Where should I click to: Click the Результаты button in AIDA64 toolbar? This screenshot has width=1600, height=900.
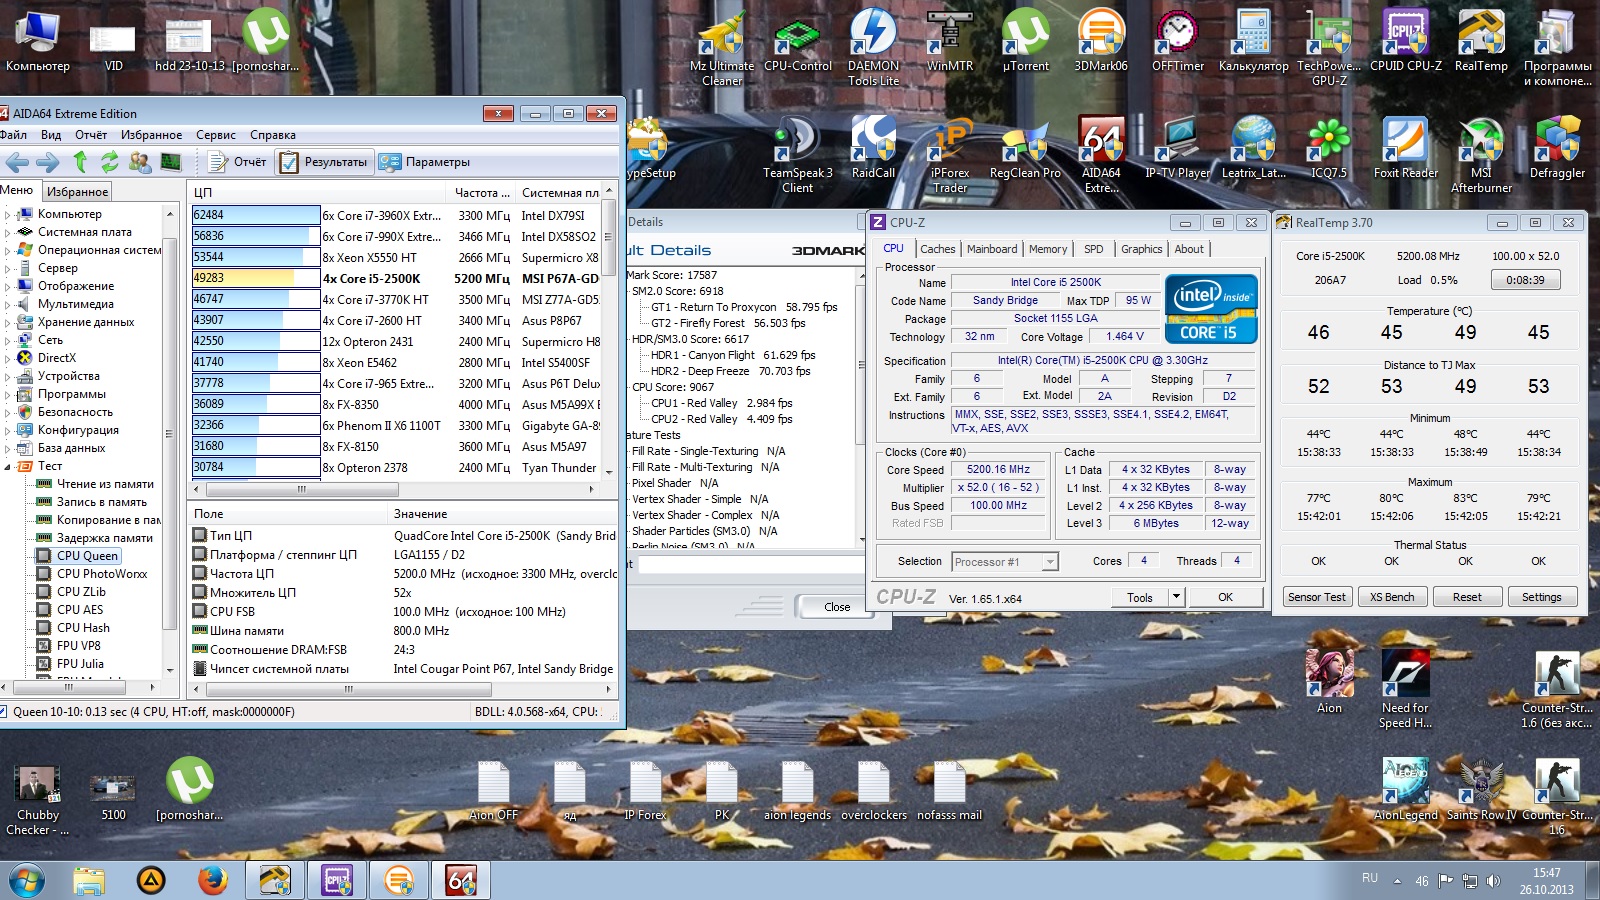324,162
